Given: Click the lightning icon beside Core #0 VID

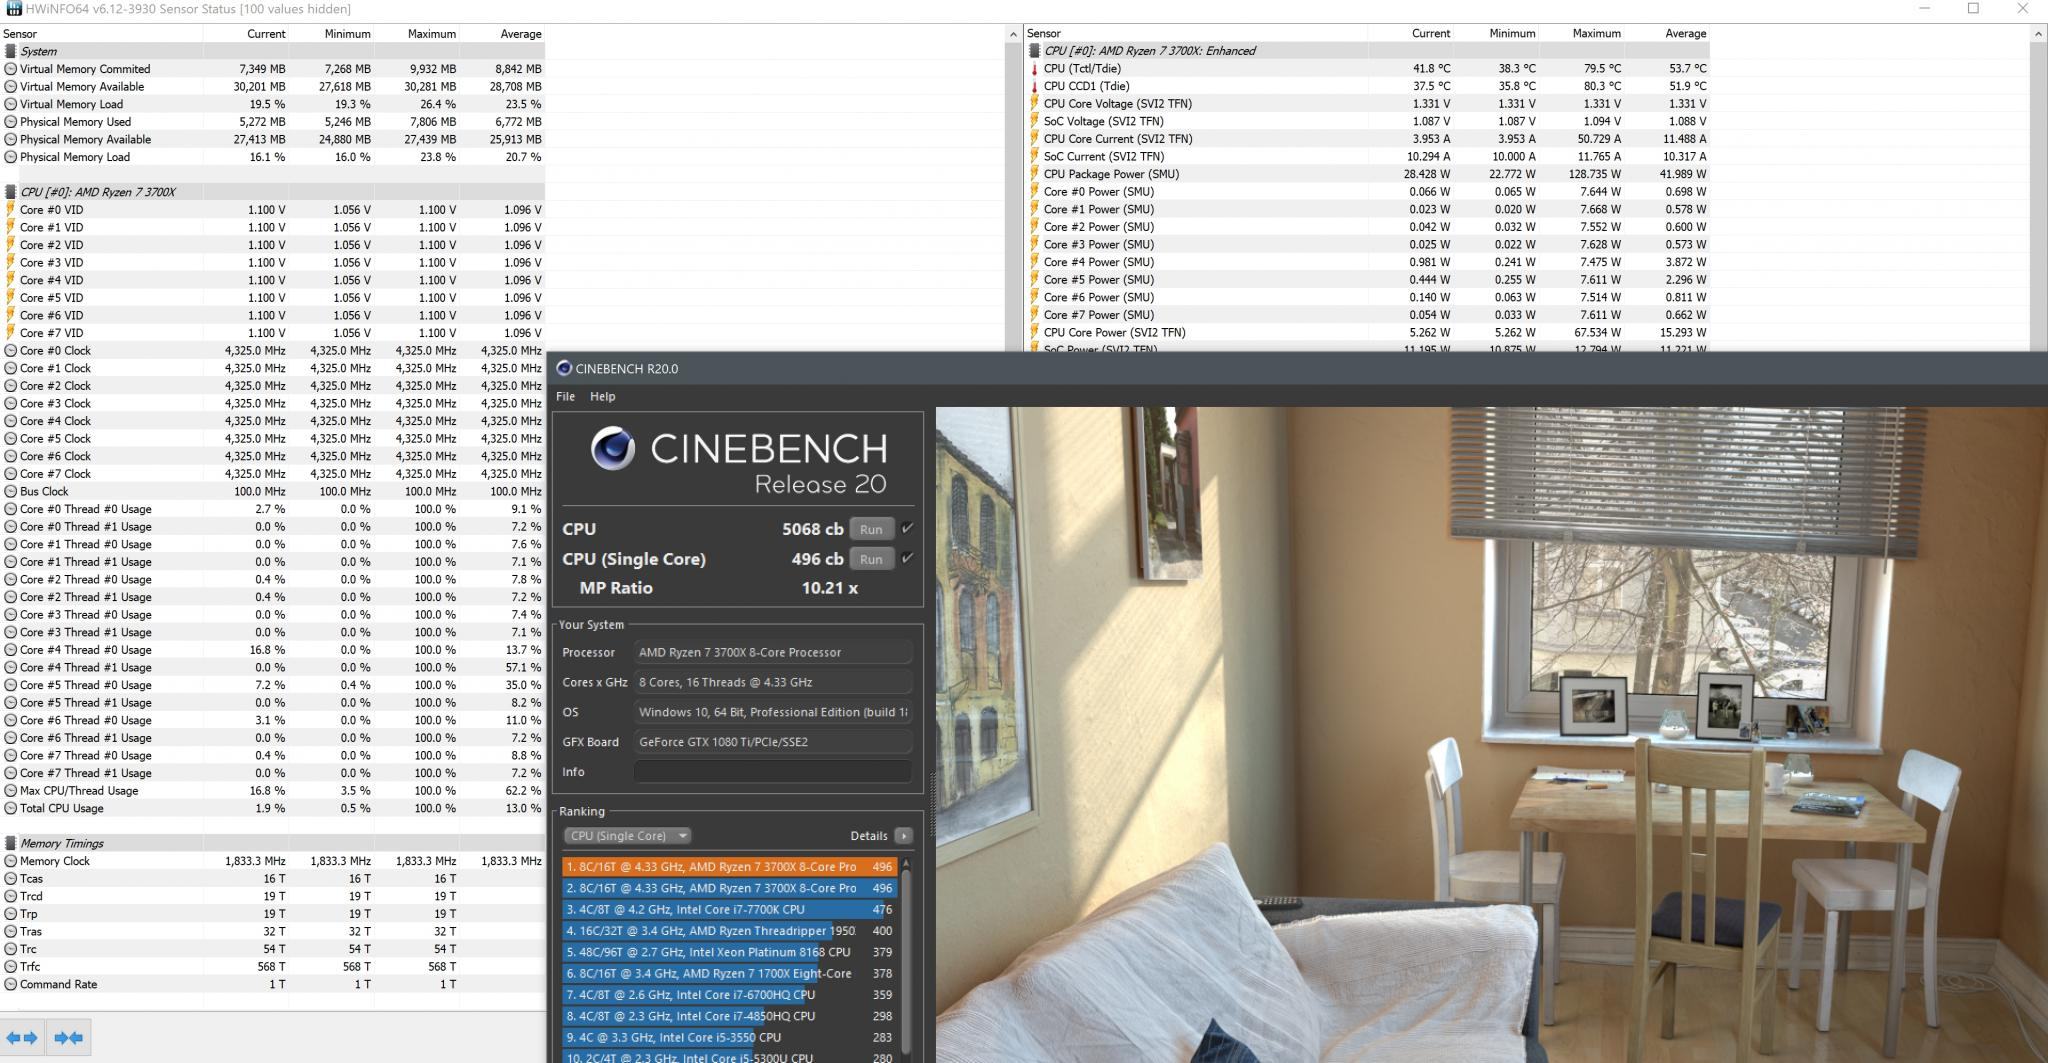Looking at the screenshot, I should click(10, 210).
